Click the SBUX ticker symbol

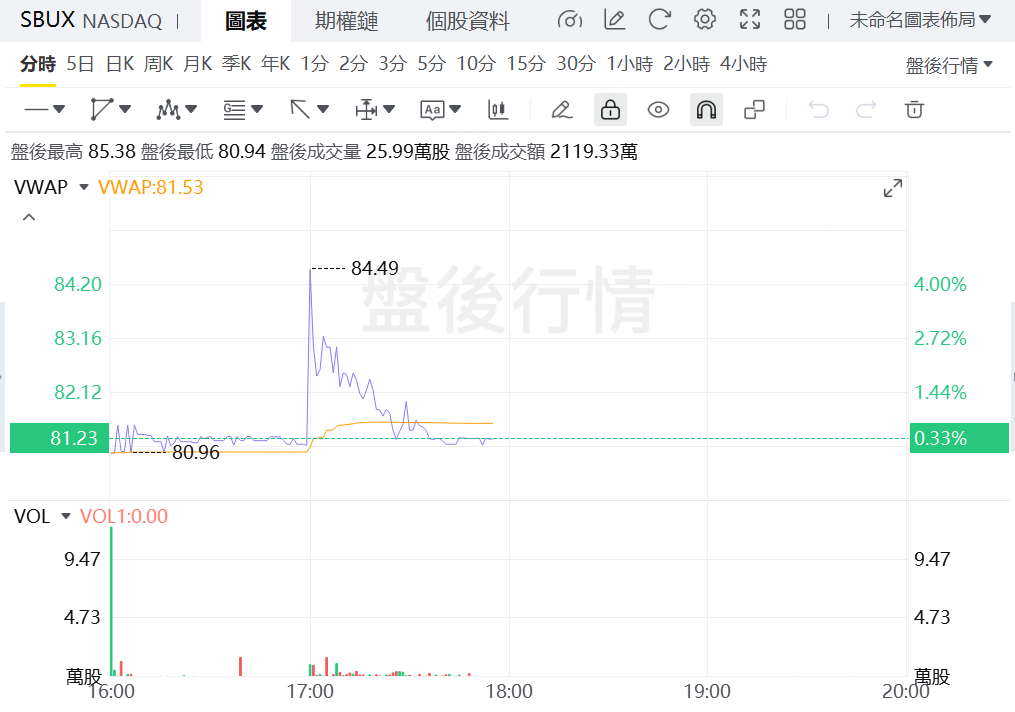[47, 19]
